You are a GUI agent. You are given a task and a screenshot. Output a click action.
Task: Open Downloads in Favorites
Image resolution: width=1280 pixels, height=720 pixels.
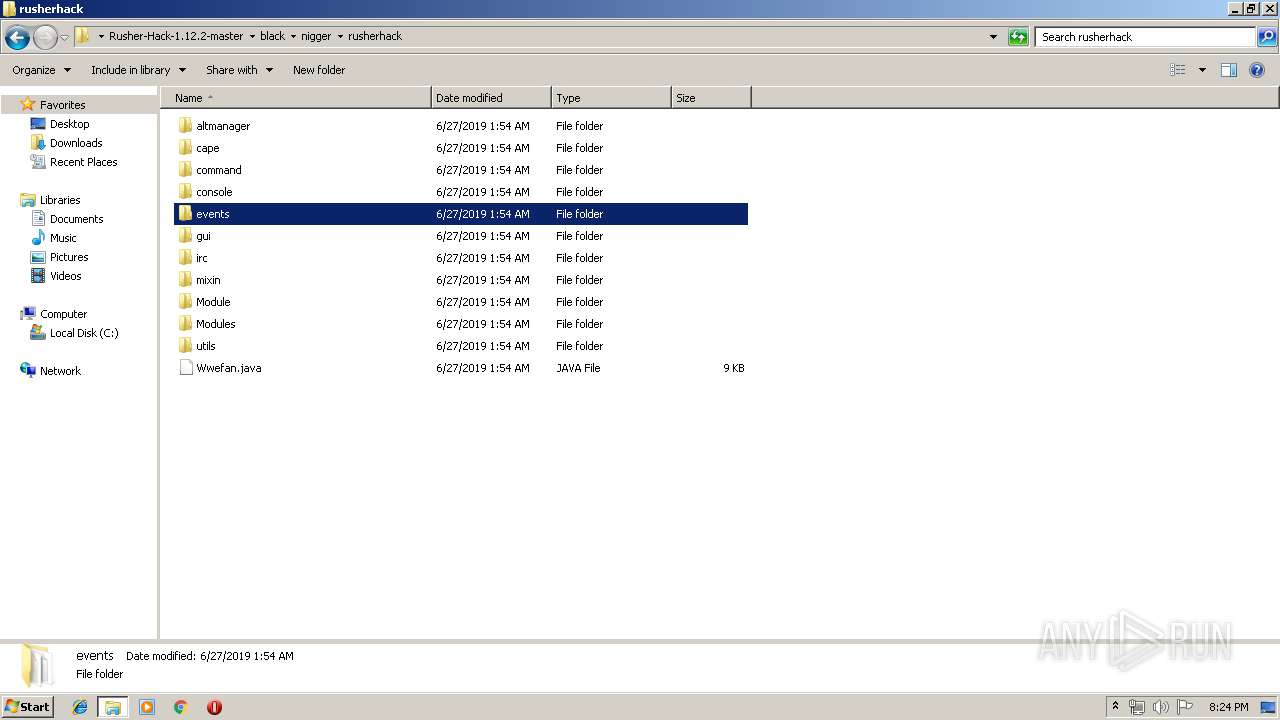coord(76,143)
